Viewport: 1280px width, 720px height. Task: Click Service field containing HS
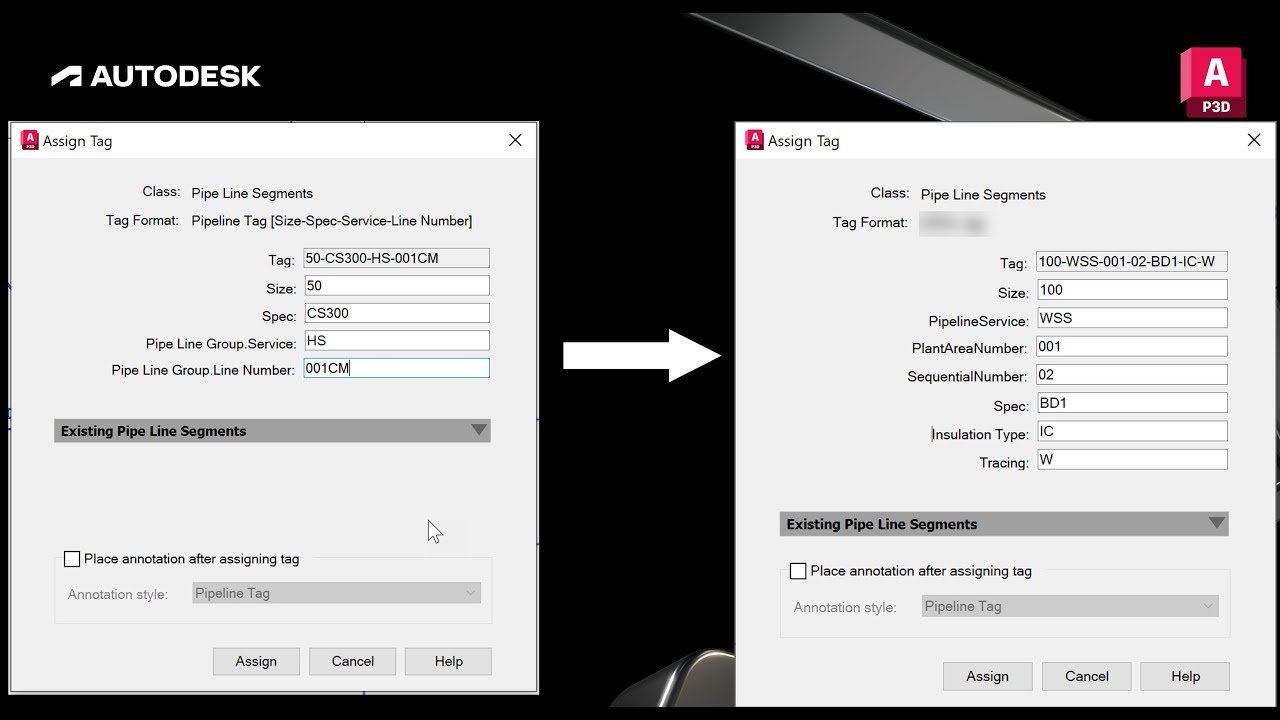[x=396, y=341]
